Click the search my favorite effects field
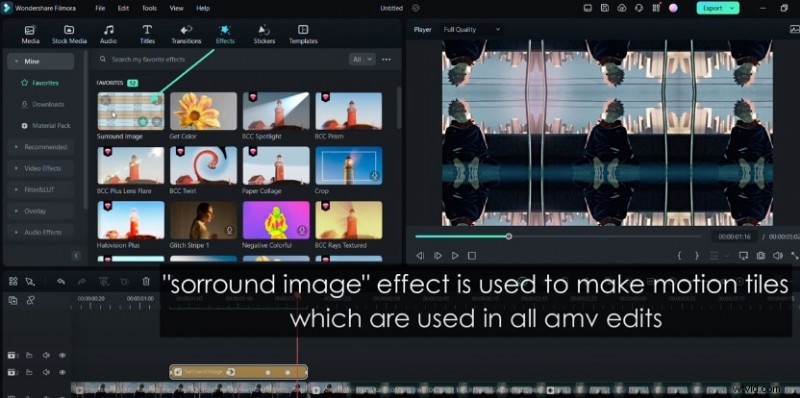The width and height of the screenshot is (800, 398). point(220,59)
